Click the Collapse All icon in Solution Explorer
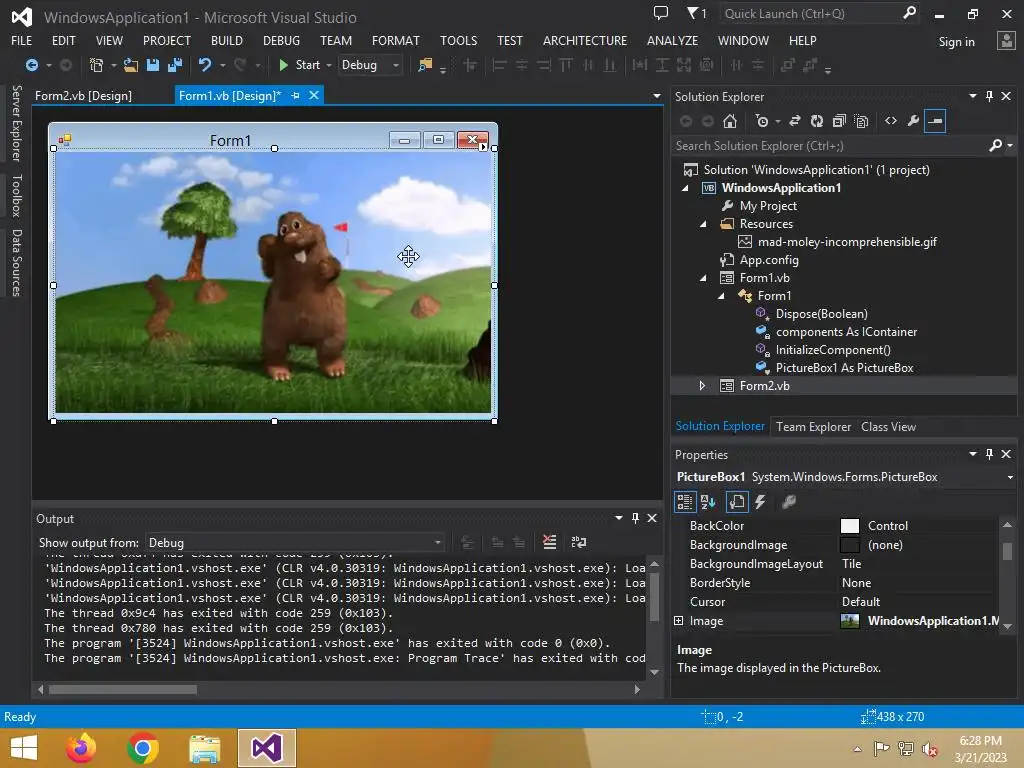 (x=839, y=121)
